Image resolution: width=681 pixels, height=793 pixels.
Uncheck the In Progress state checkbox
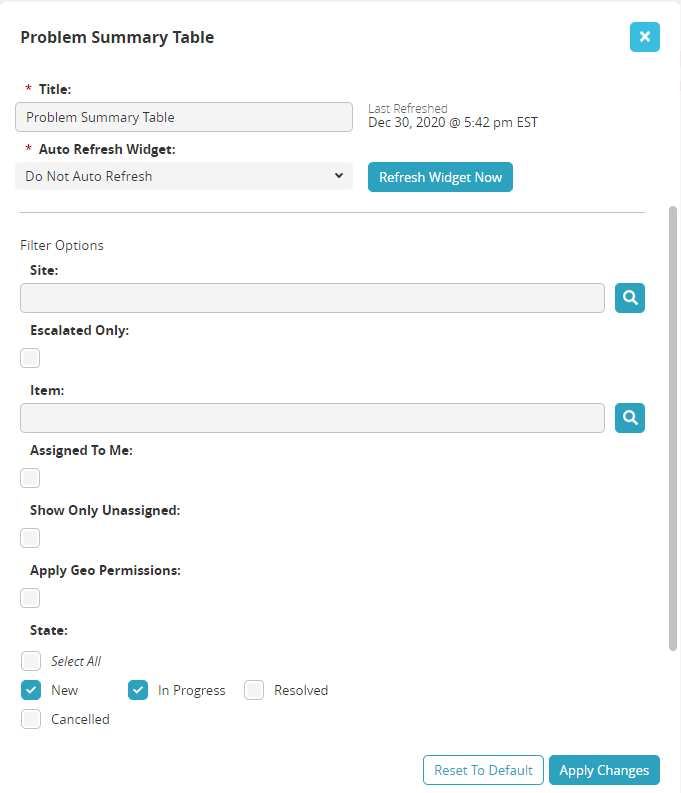(138, 690)
